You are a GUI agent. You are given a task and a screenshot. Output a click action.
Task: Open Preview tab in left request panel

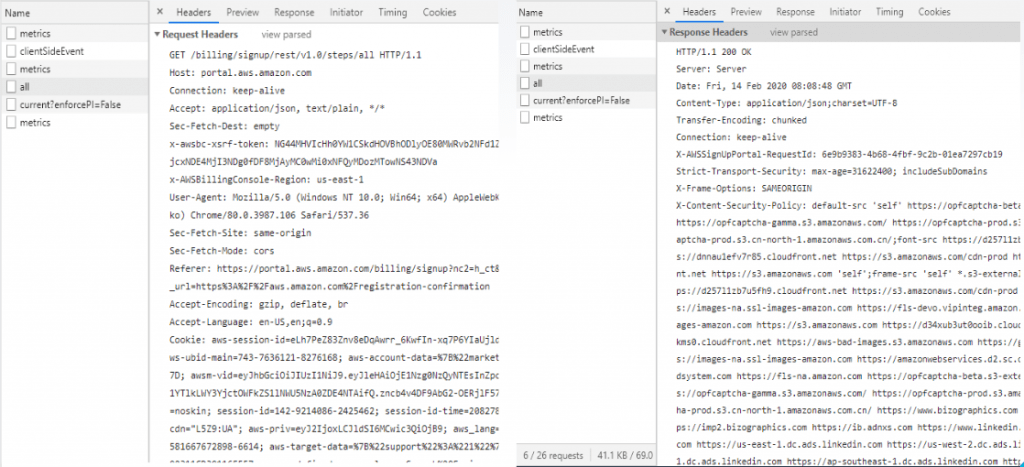(242, 12)
